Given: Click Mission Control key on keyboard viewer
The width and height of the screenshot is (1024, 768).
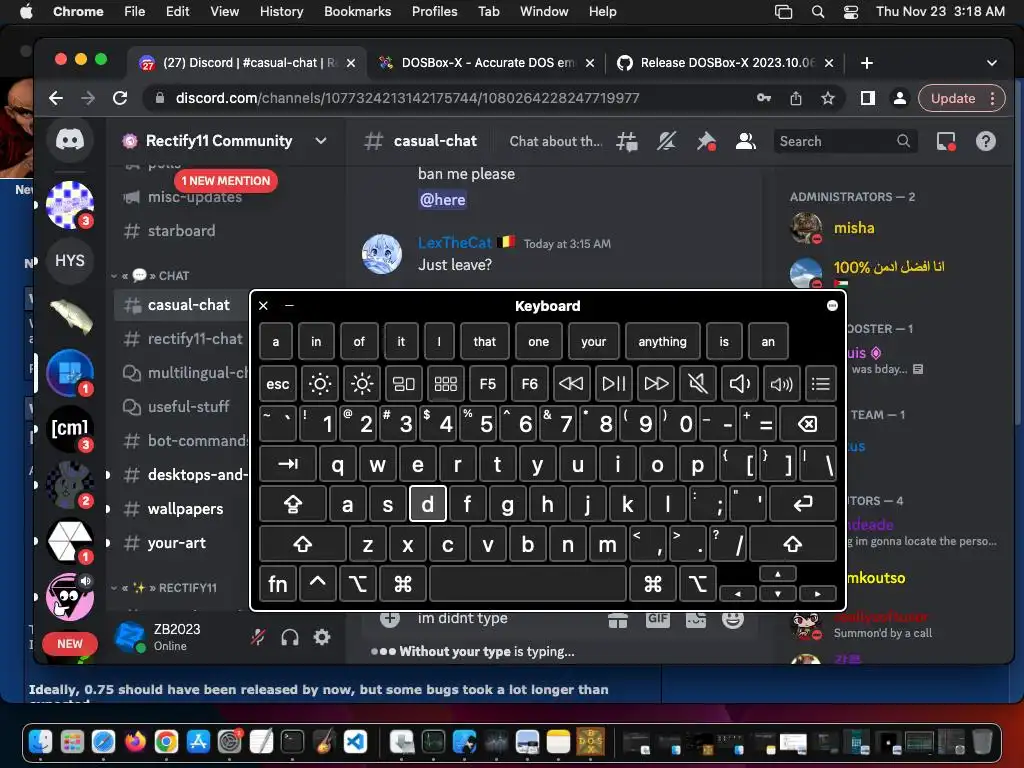Looking at the screenshot, I should 404,383.
